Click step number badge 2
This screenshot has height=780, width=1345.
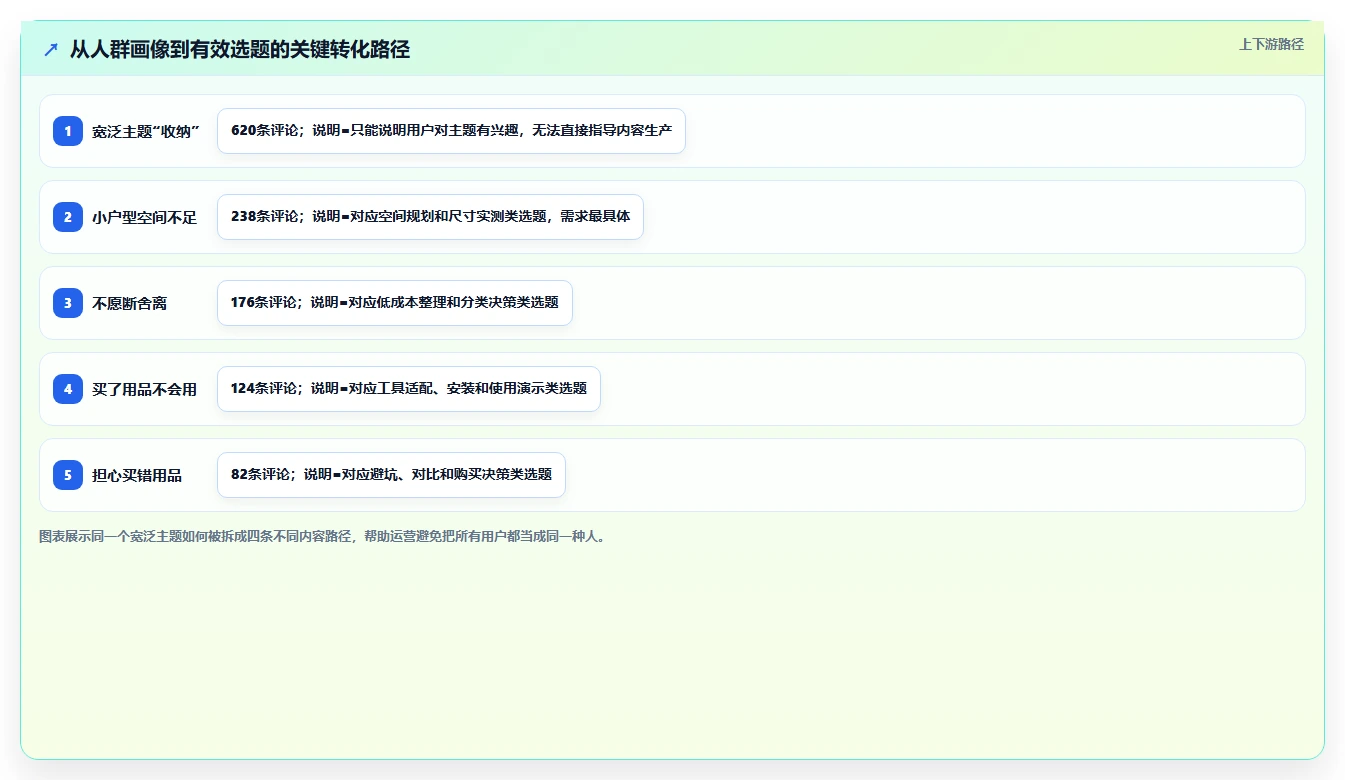tap(68, 217)
